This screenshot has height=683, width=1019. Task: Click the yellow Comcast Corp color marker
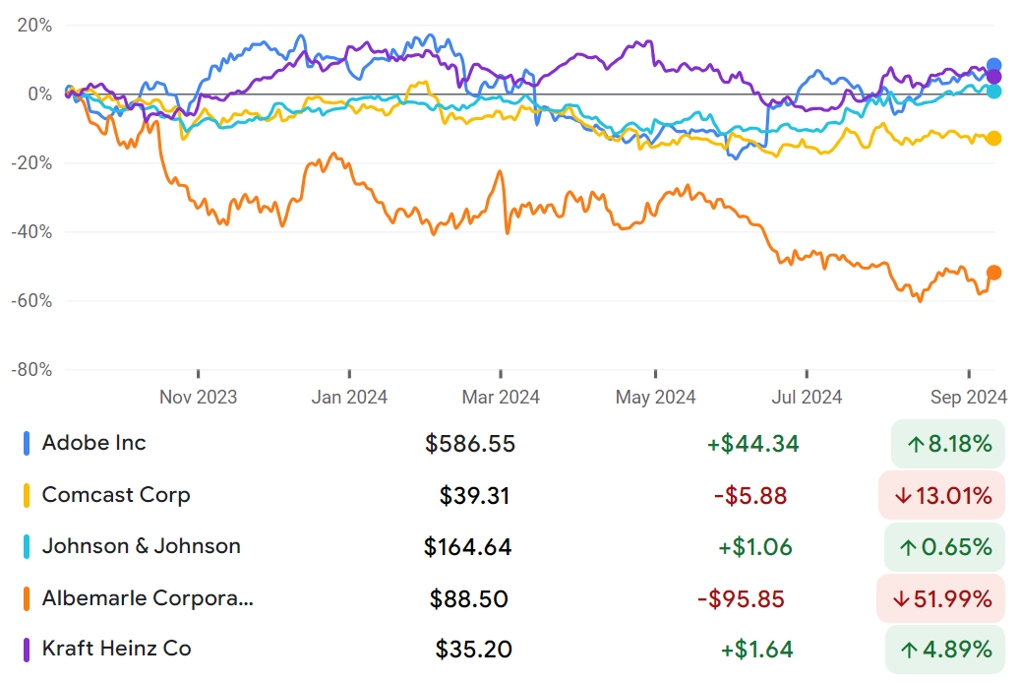point(26,495)
